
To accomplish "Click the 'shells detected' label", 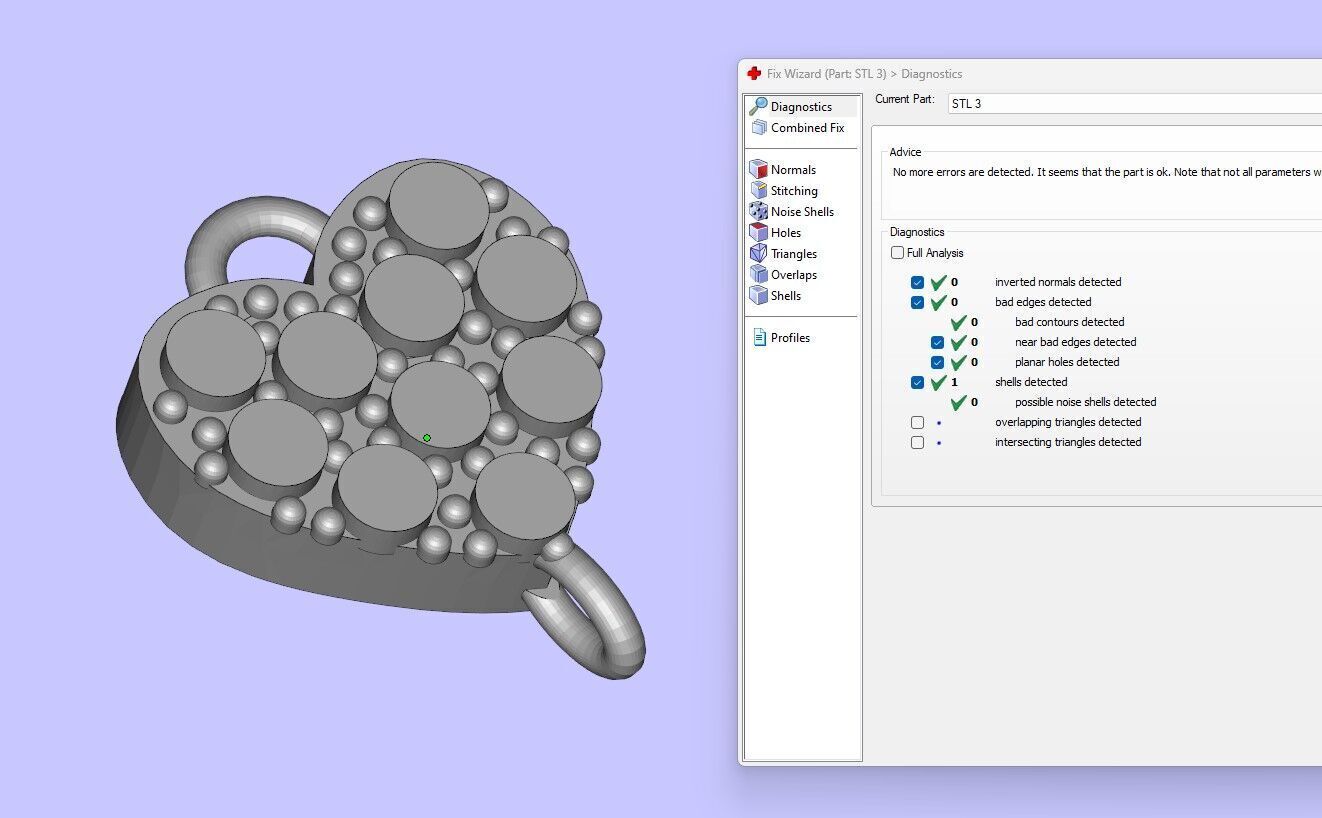I will (1031, 382).
